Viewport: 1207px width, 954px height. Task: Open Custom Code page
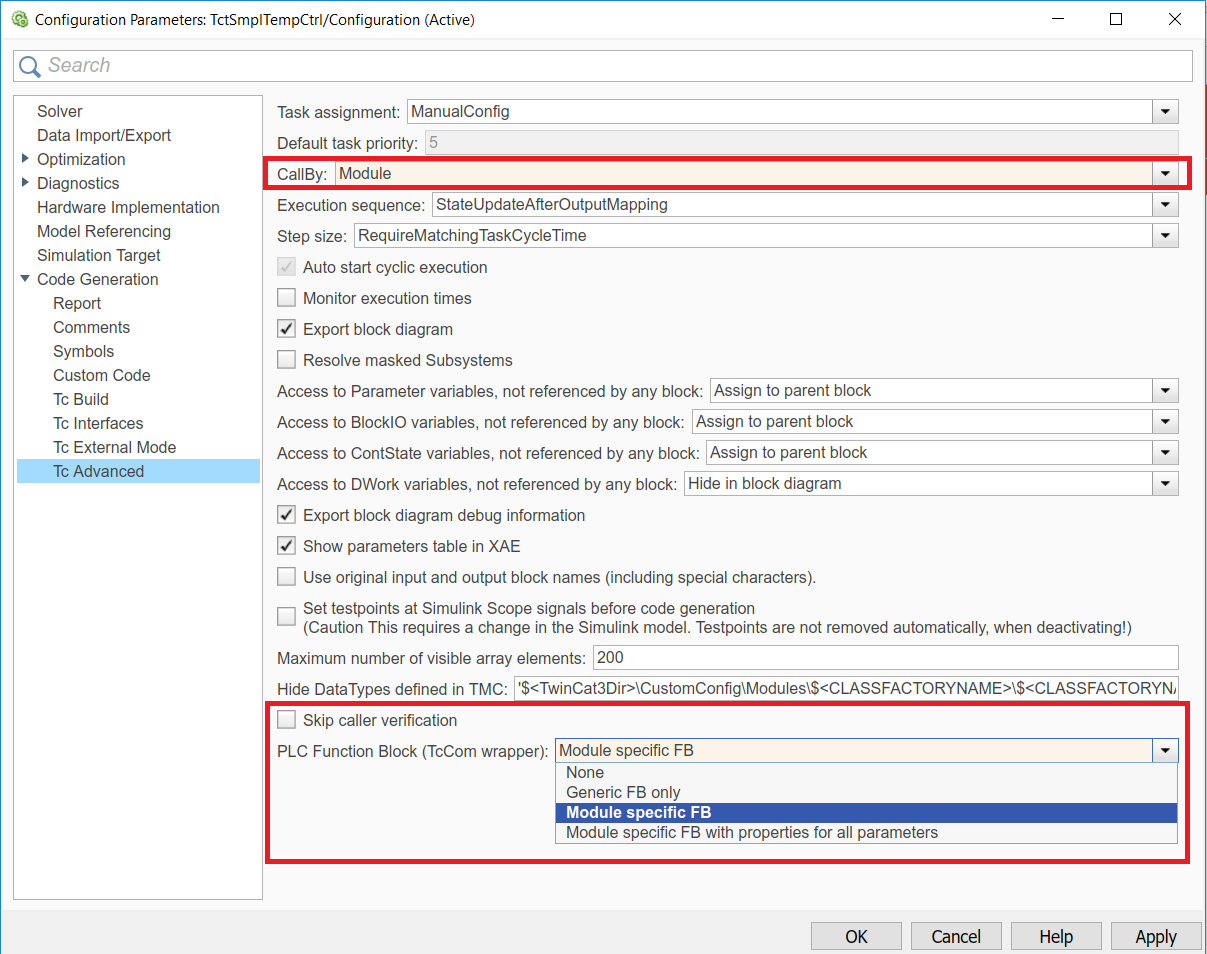tap(102, 375)
